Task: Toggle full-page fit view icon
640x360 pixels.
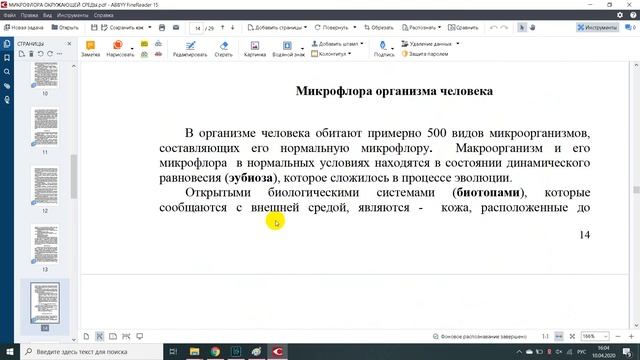Action: [572, 336]
